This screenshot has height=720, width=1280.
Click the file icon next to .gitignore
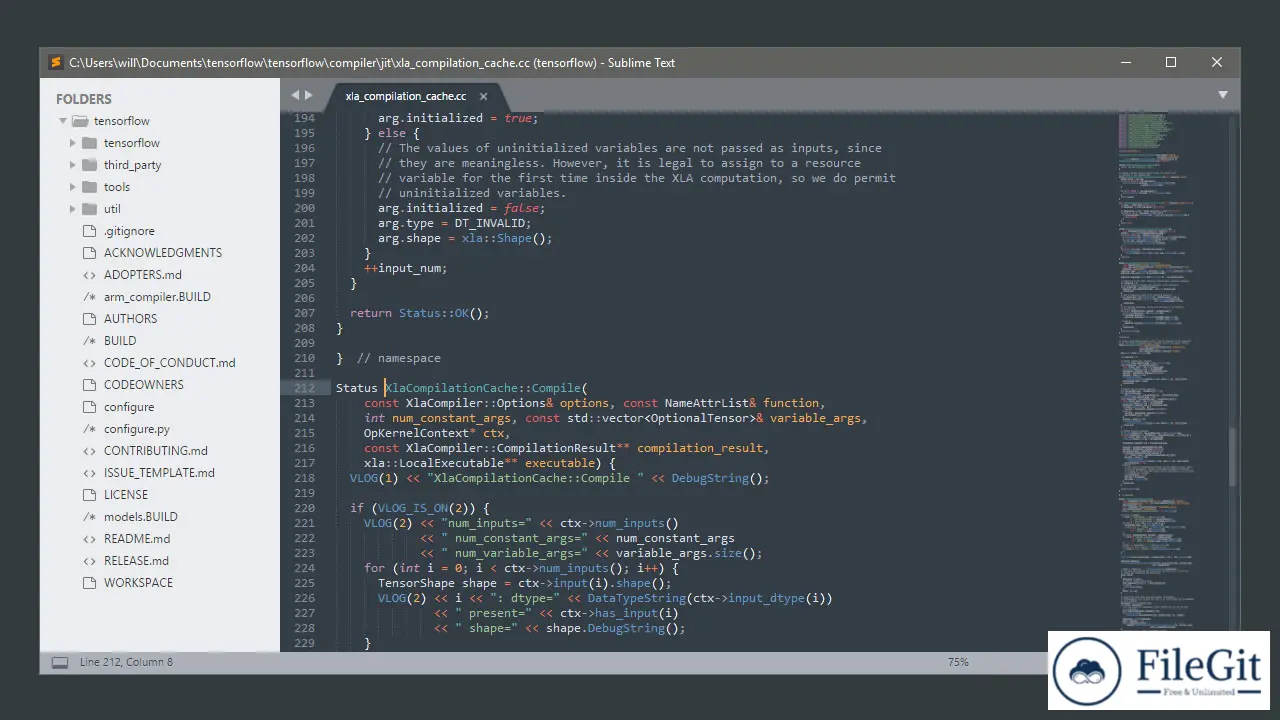(89, 231)
